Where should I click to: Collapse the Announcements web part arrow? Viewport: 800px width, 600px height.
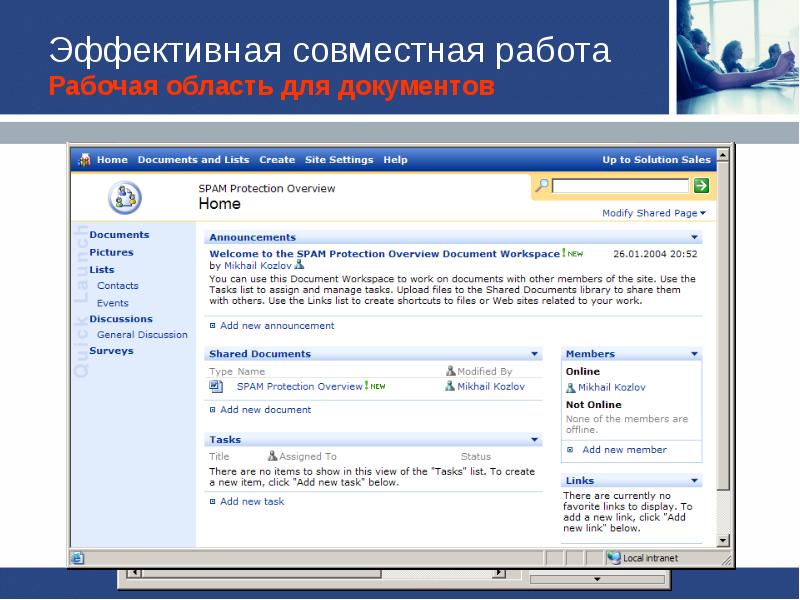(x=695, y=238)
